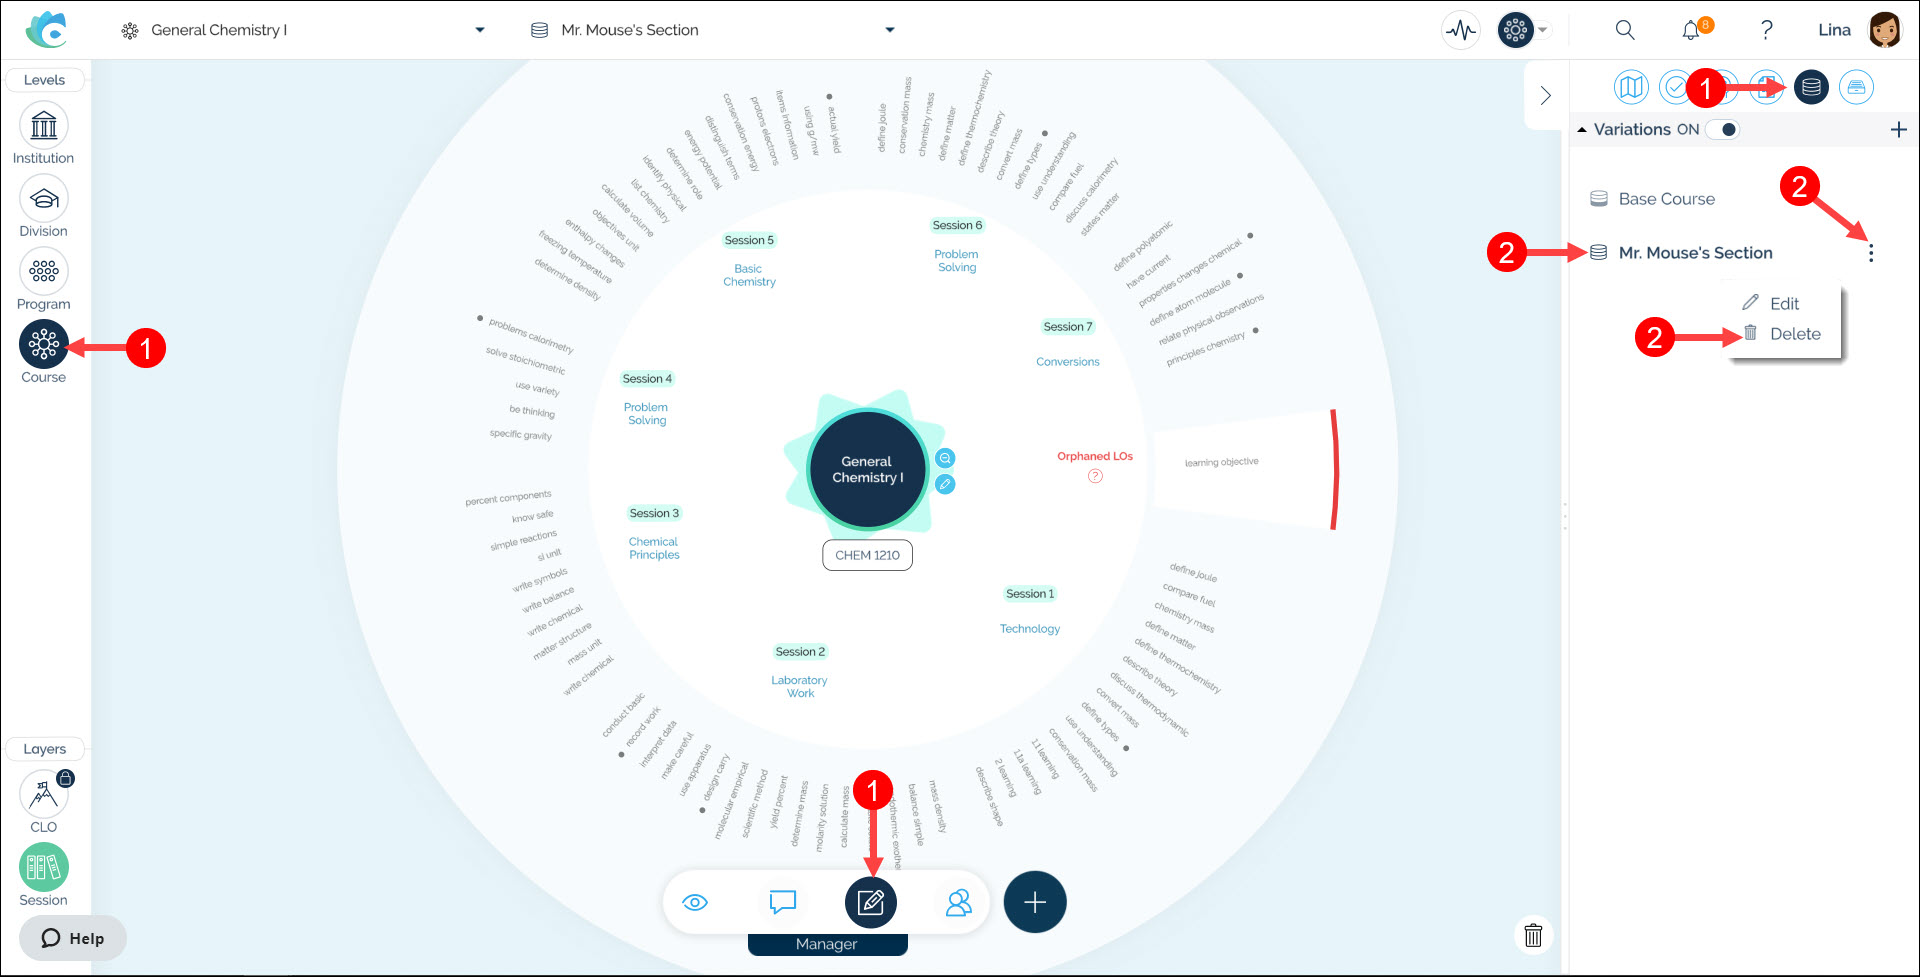
Task: Select the Institution level icon
Action: tap(43, 126)
